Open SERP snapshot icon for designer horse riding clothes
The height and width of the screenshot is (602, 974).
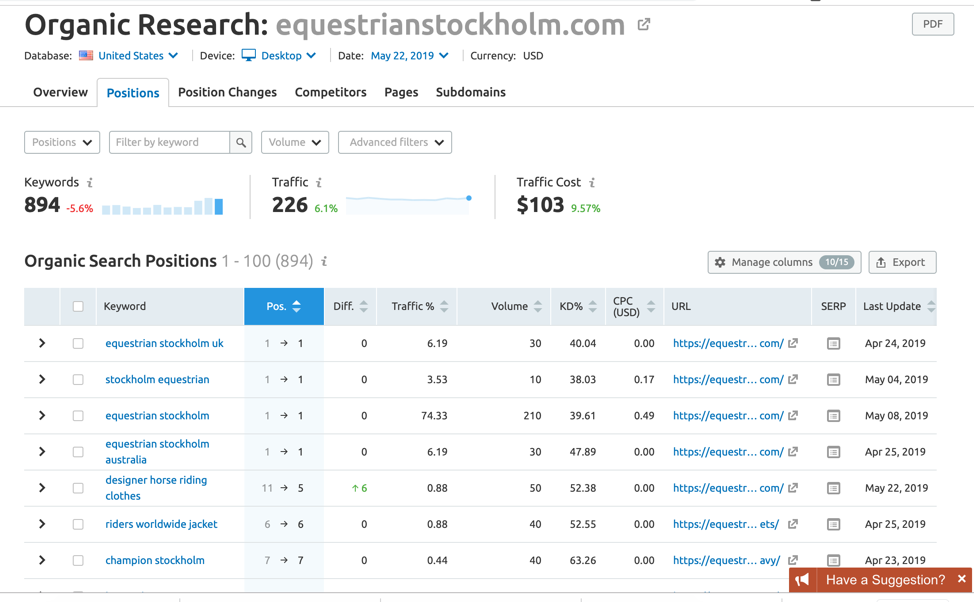833,488
